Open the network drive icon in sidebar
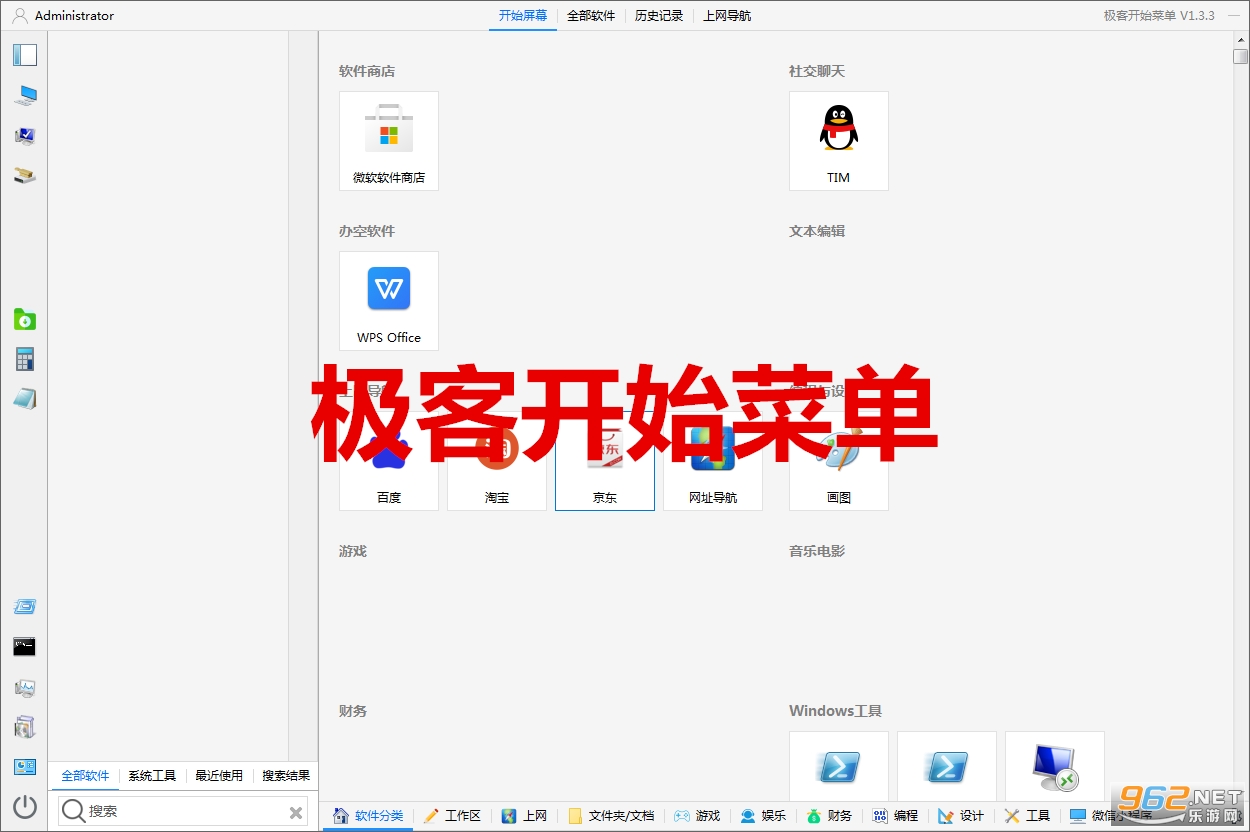The image size is (1250, 832). pos(24,176)
